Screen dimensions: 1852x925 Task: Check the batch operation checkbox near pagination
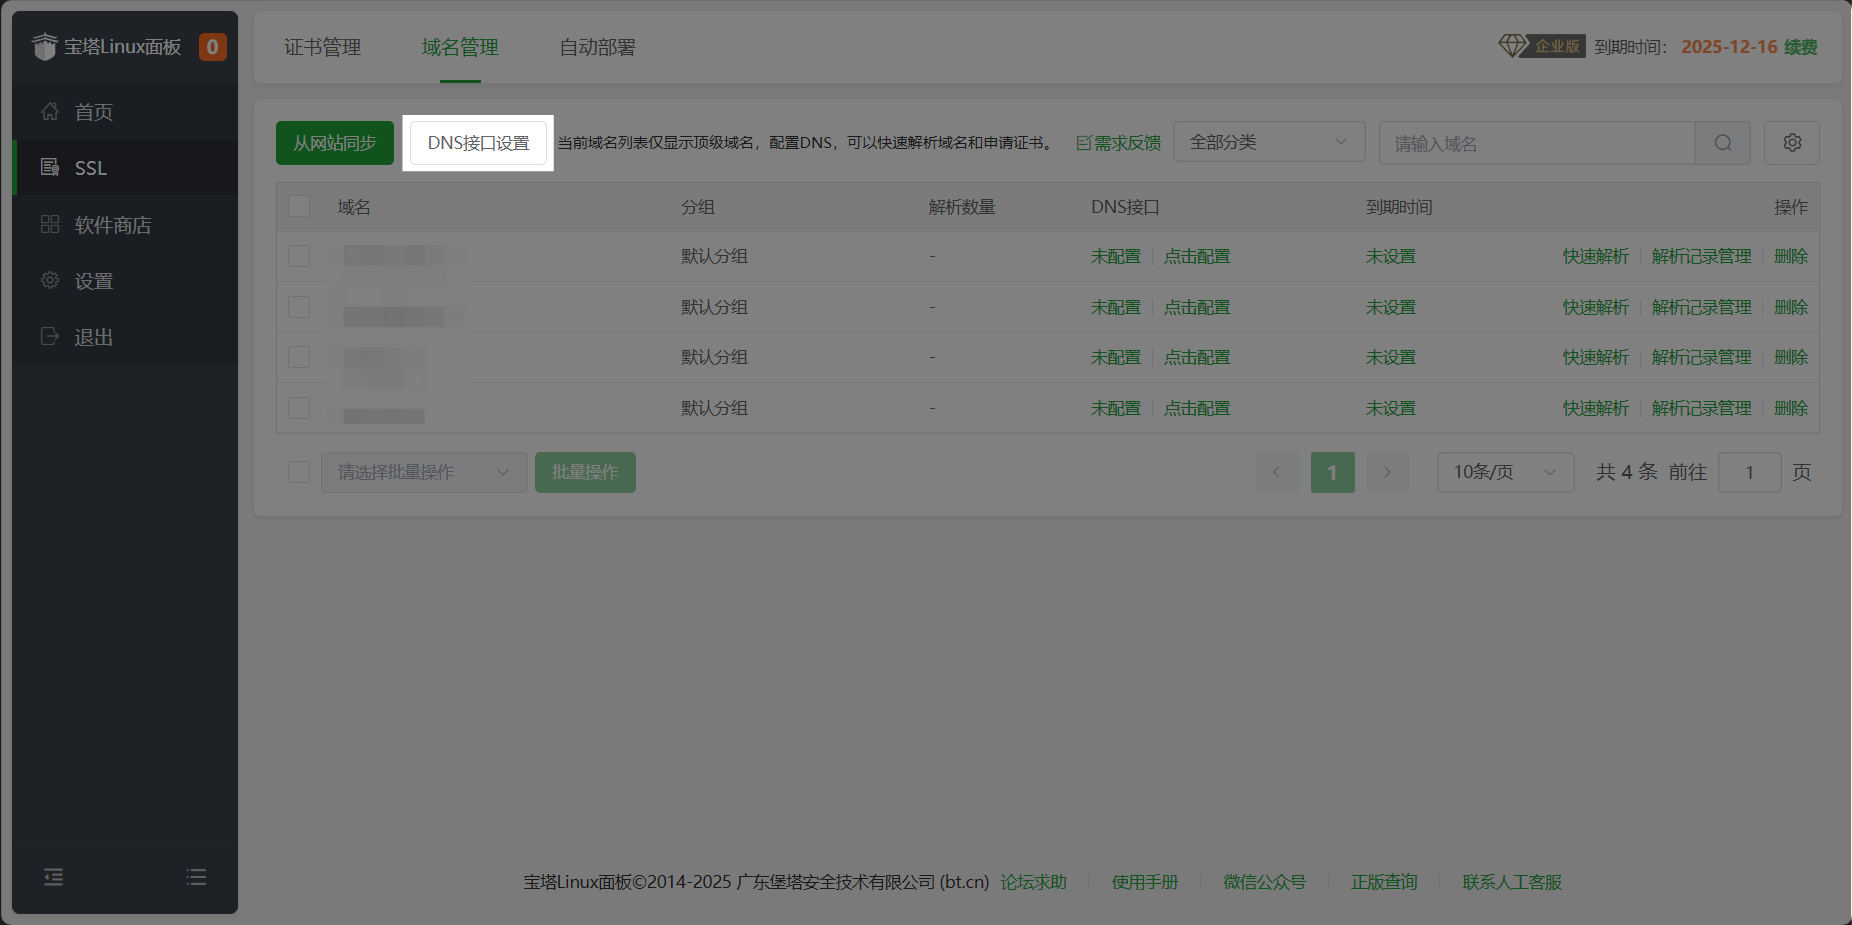click(298, 471)
